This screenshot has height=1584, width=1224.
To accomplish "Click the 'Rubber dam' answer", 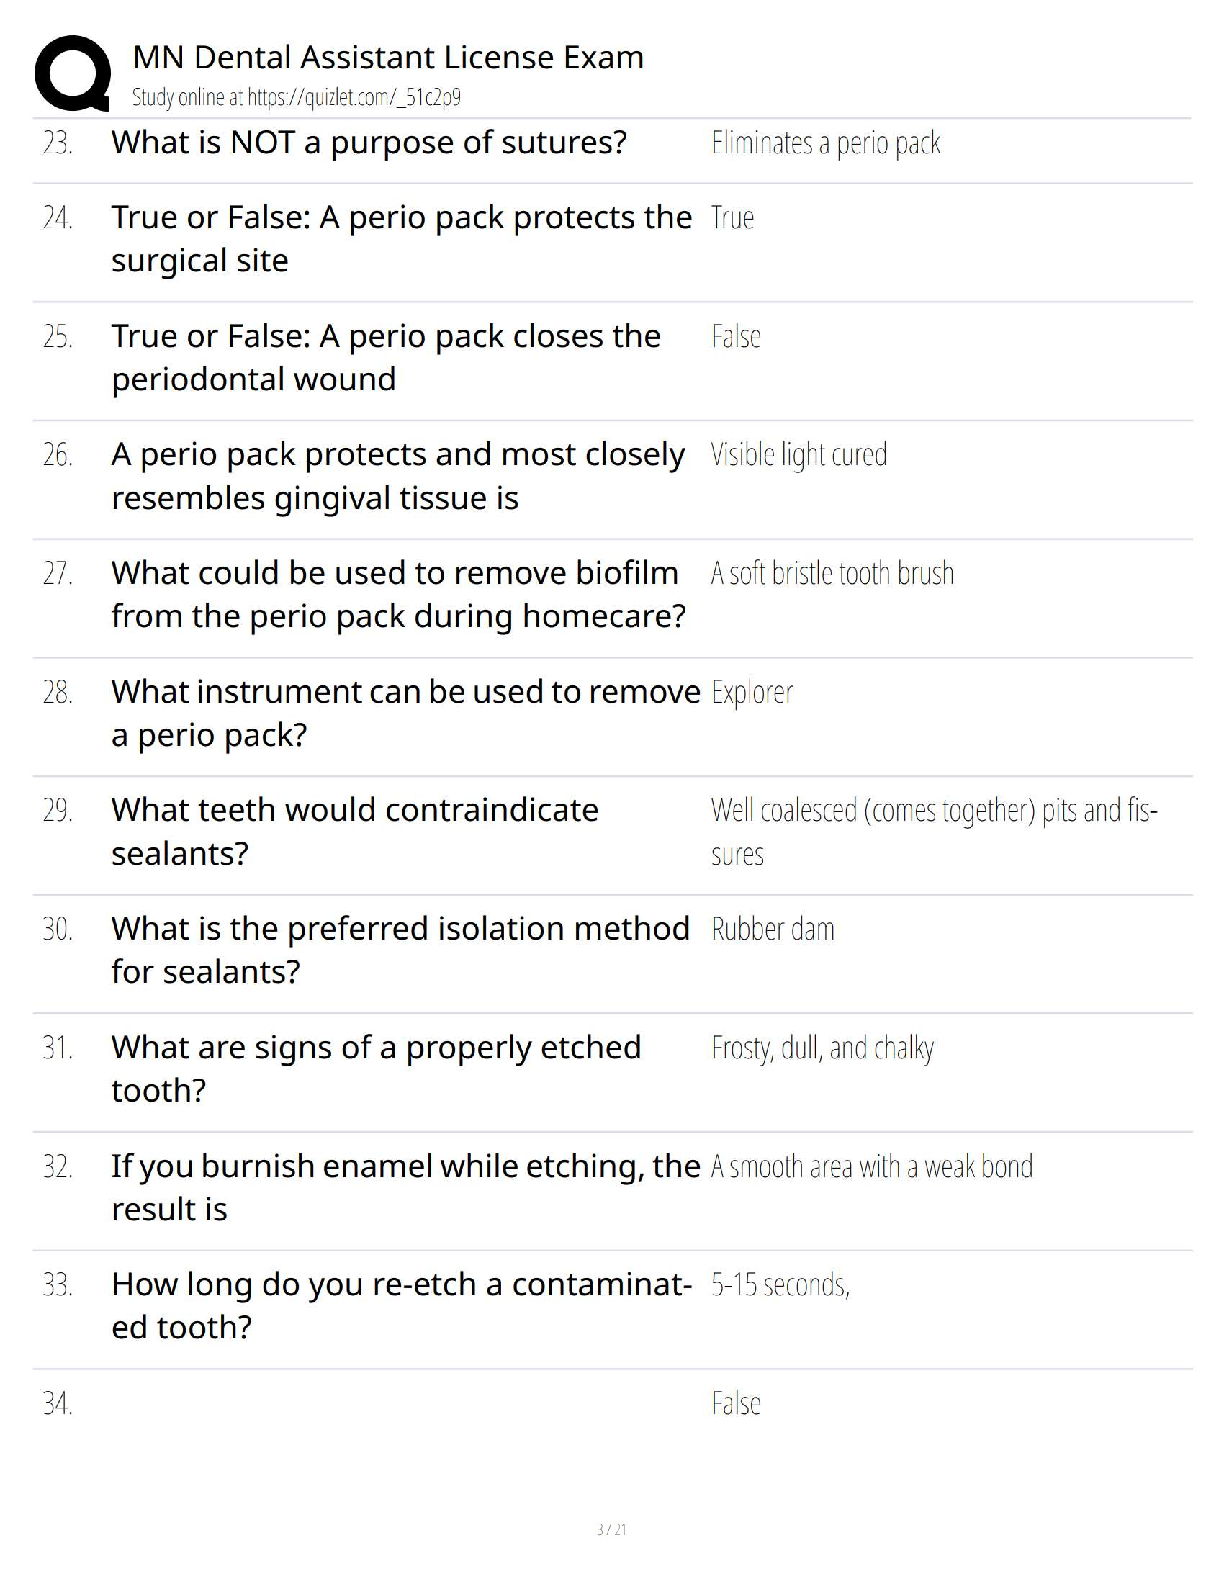I will coord(772,929).
